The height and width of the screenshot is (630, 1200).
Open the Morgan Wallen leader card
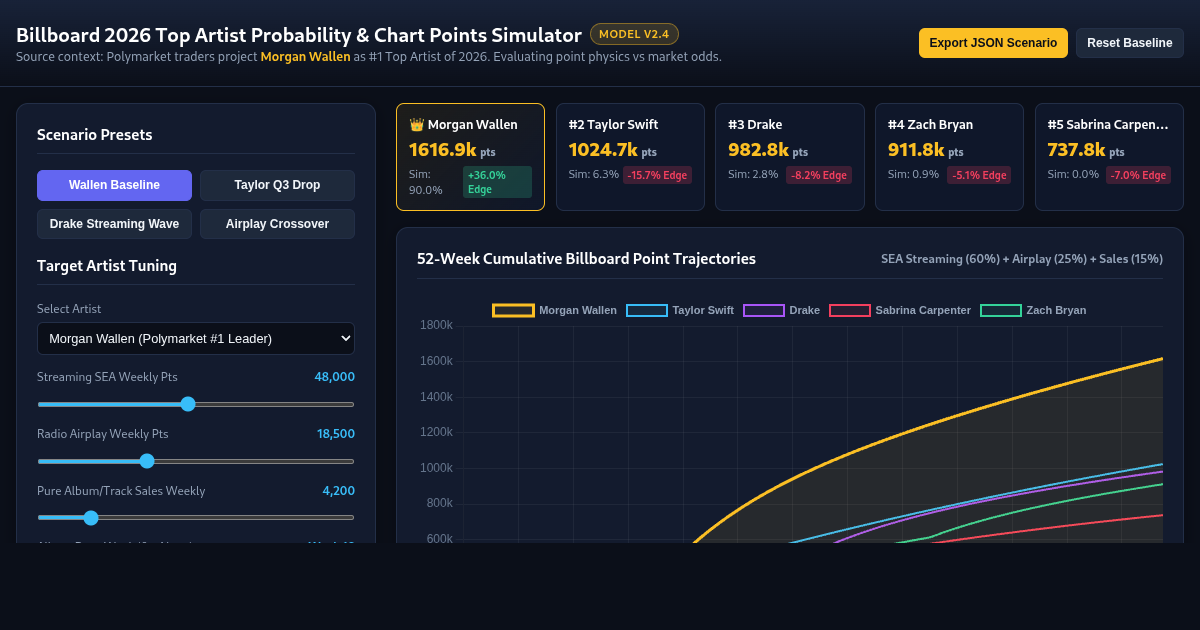pyautogui.click(x=470, y=157)
